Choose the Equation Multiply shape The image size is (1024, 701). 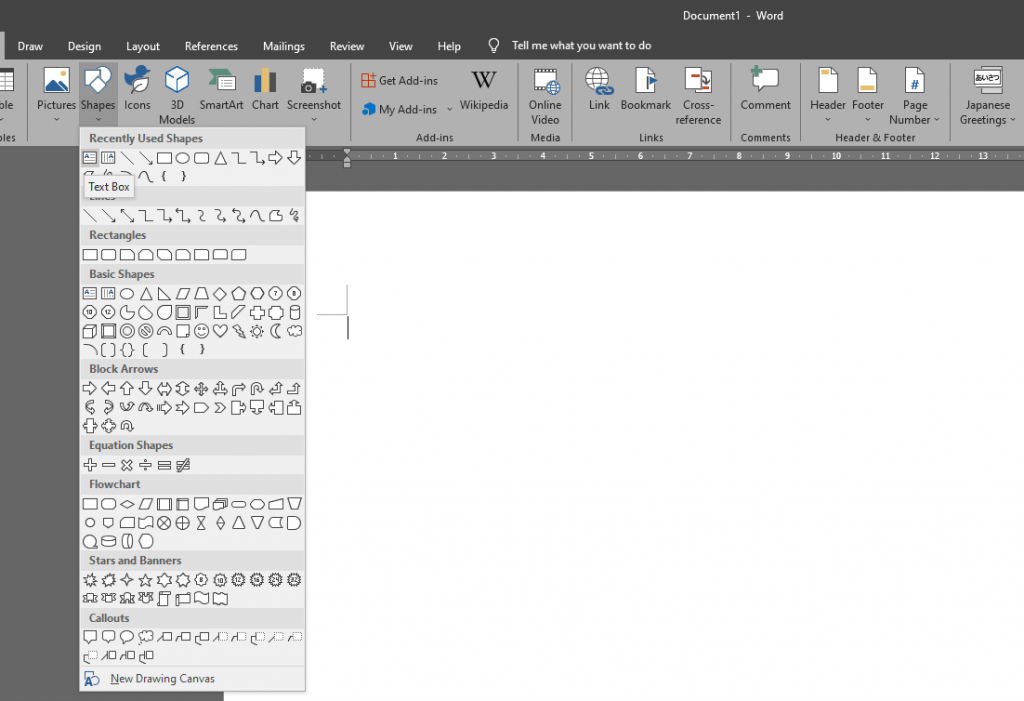click(126, 465)
